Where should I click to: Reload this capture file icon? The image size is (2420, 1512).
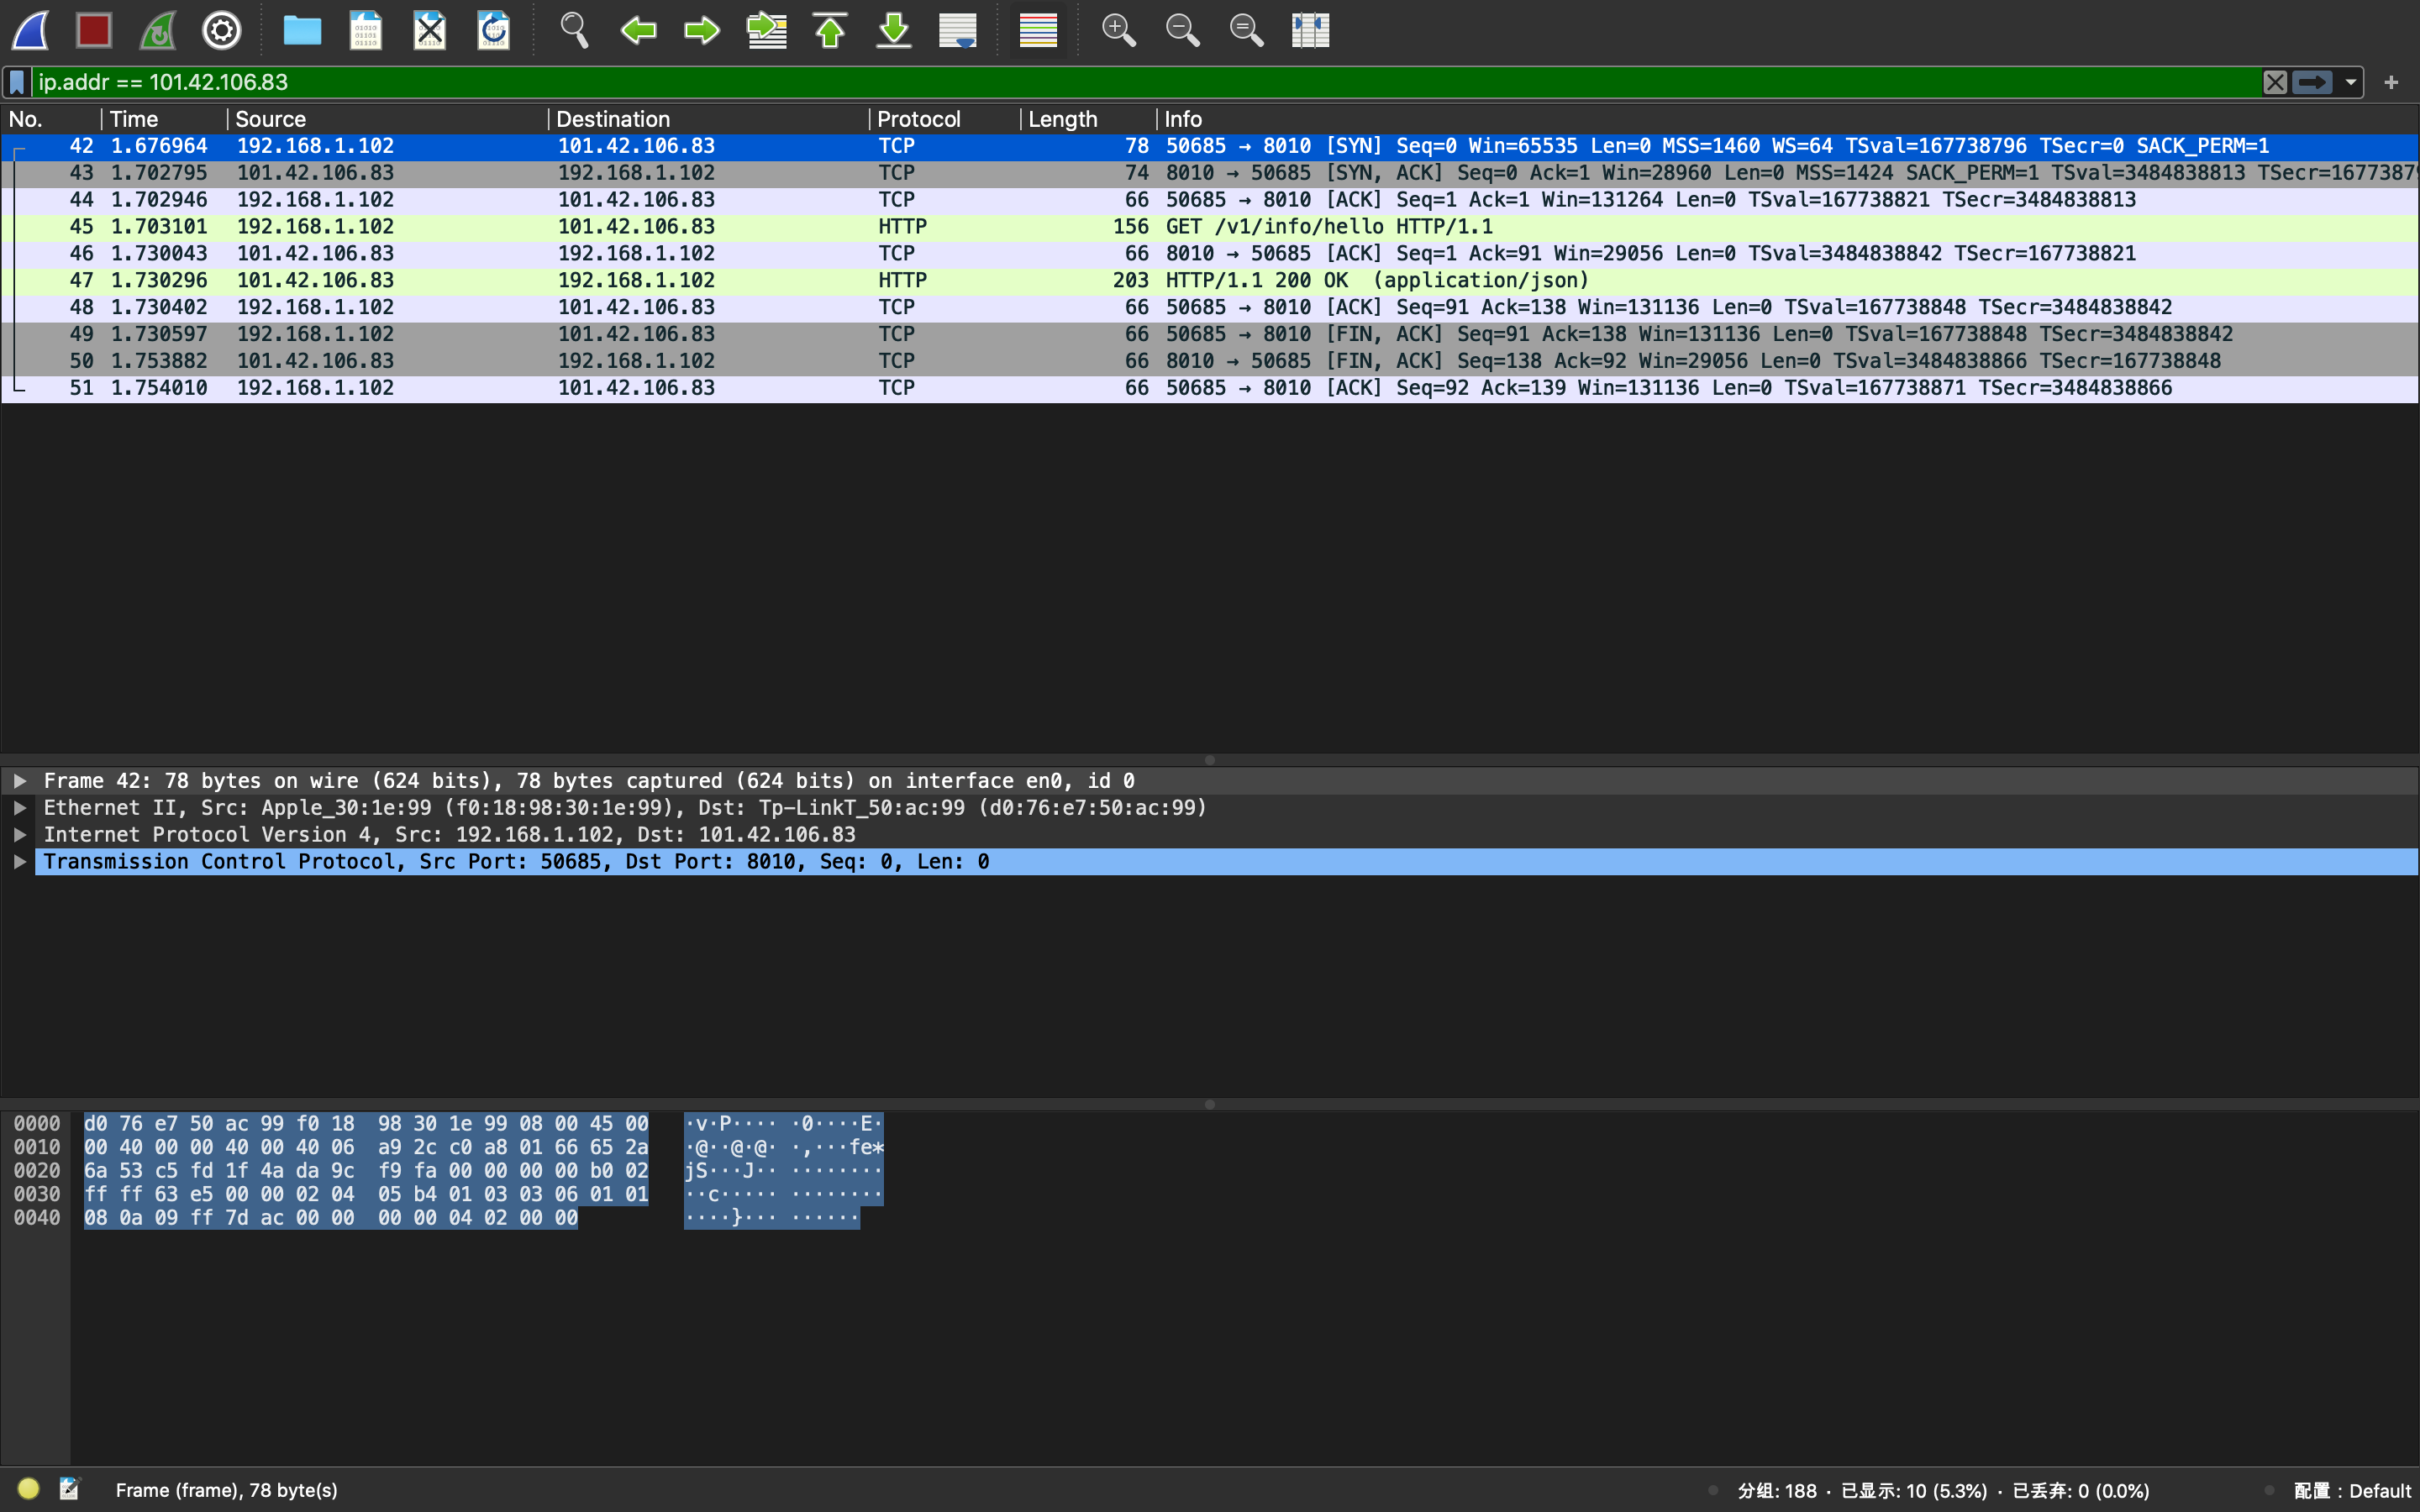pyautogui.click(x=494, y=30)
